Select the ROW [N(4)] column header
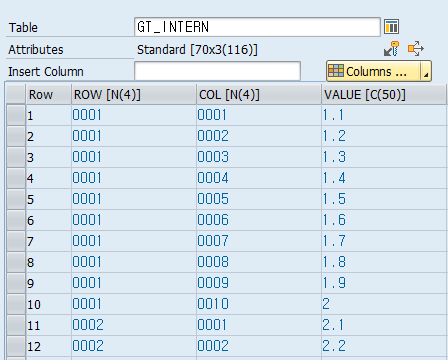Viewport: 448px width, 360px height. tap(134, 94)
